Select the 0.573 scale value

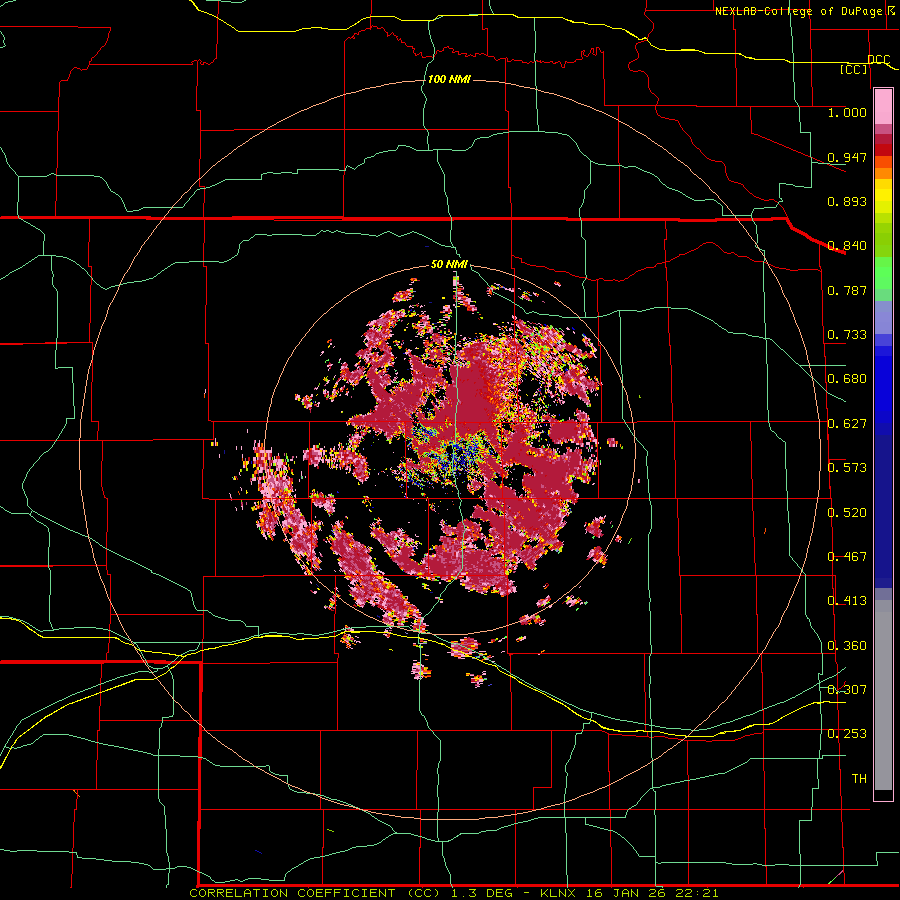click(x=847, y=468)
